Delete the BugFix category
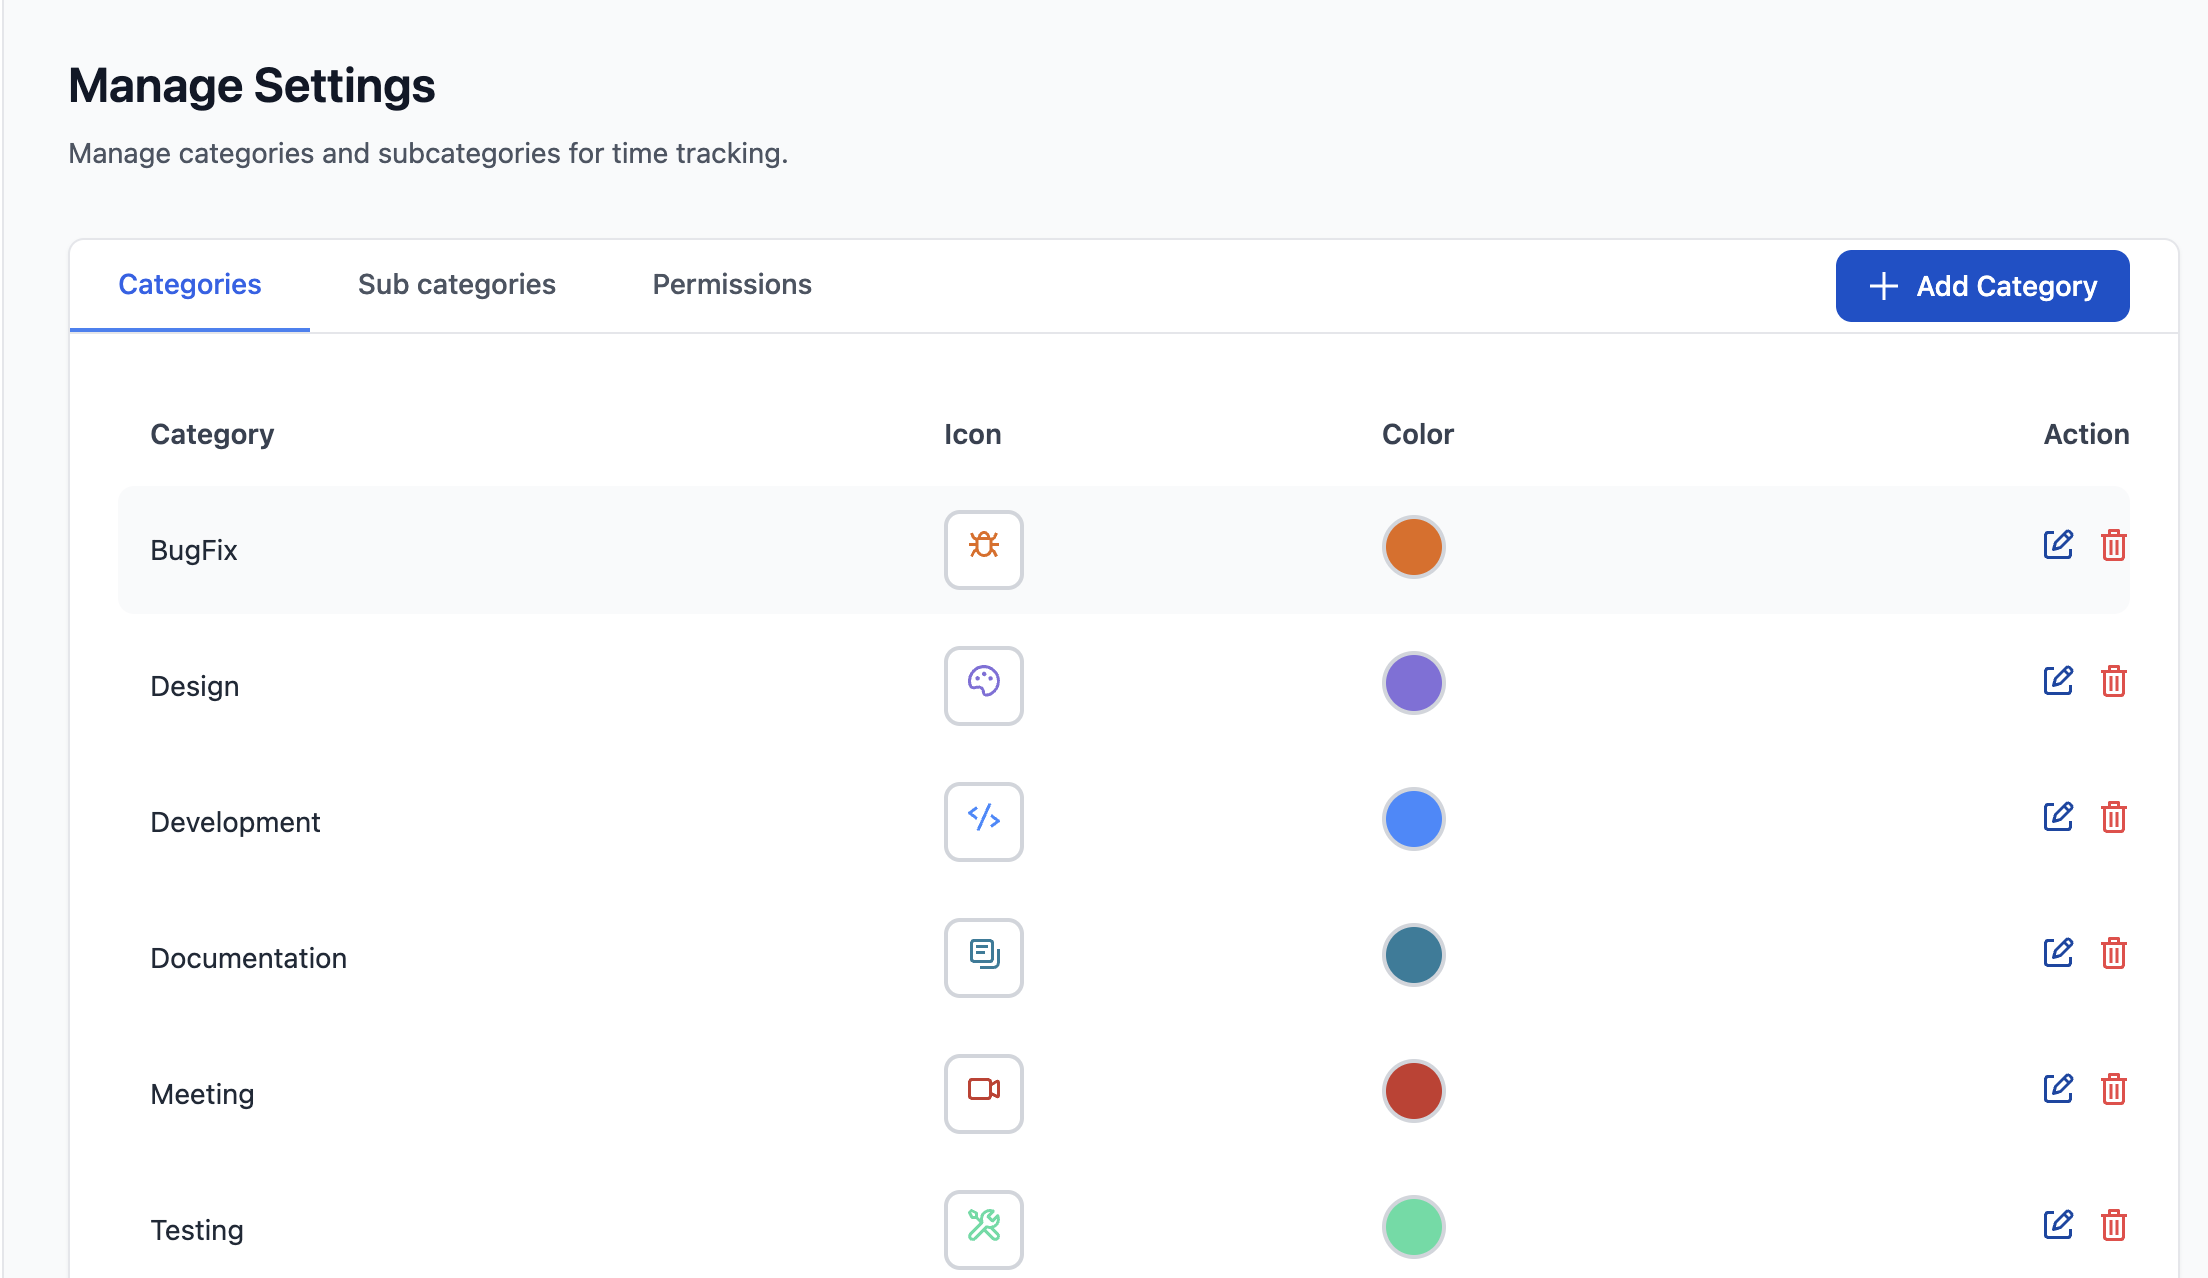2208x1278 pixels. (2113, 546)
